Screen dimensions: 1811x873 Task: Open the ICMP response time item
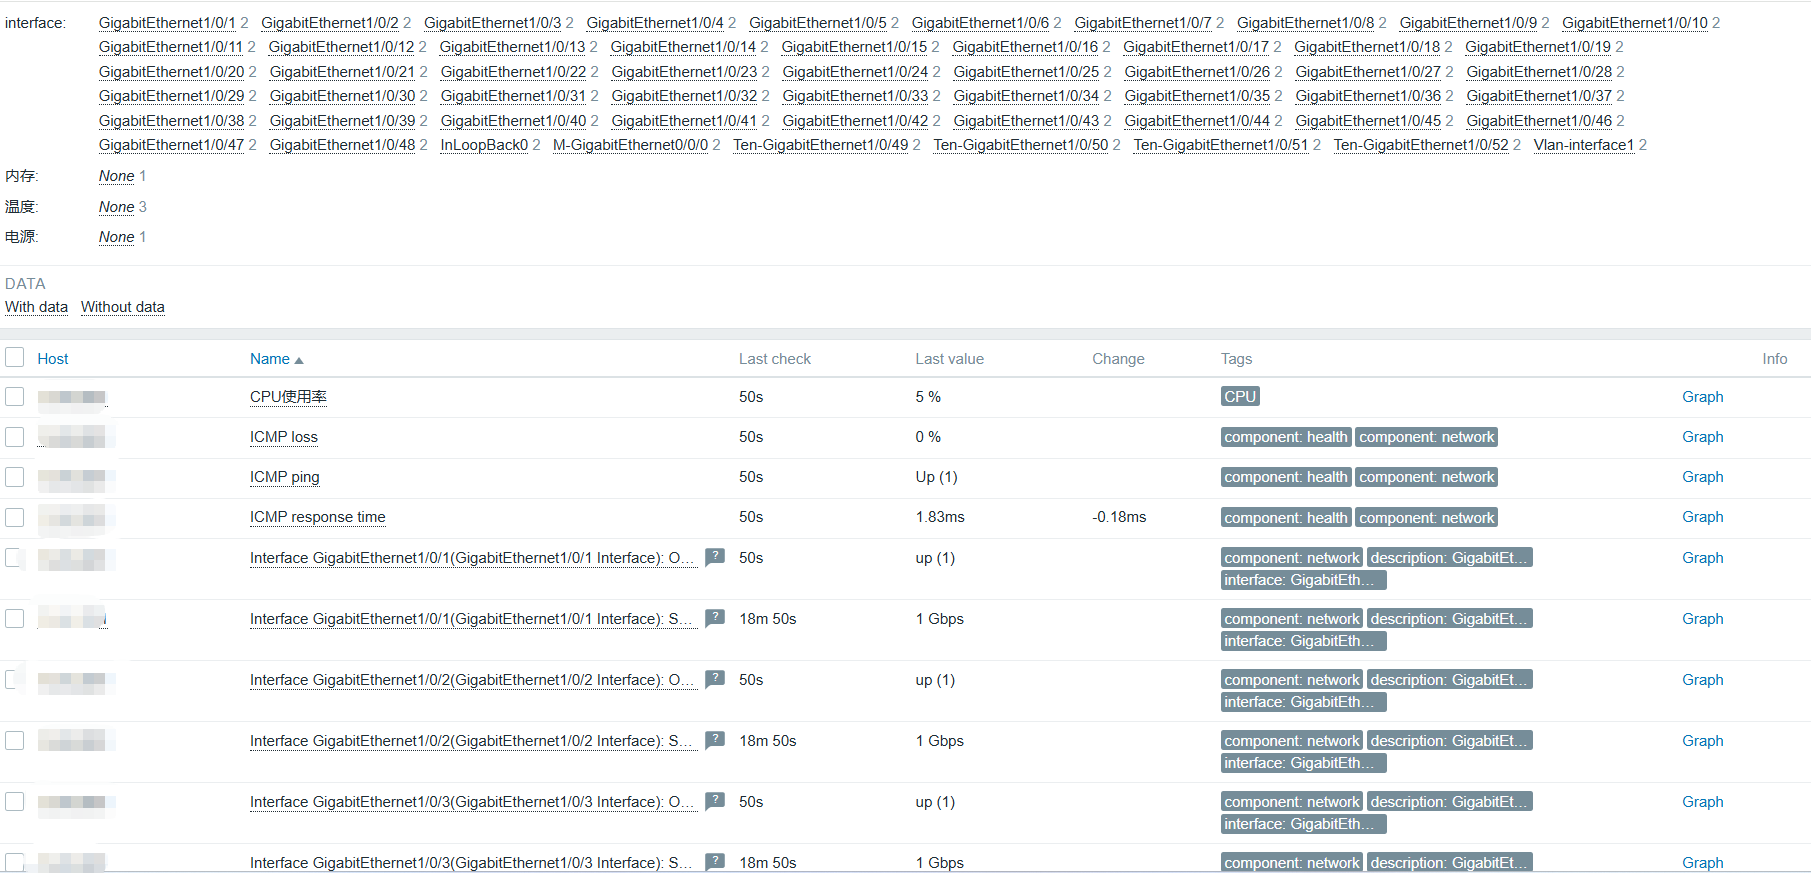point(317,517)
